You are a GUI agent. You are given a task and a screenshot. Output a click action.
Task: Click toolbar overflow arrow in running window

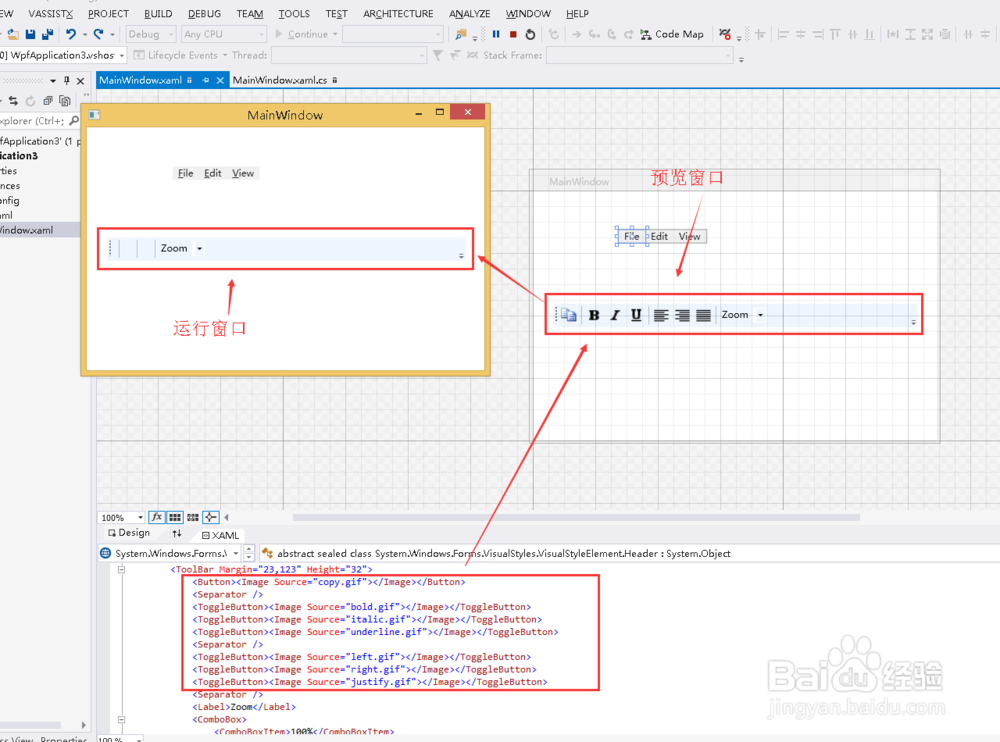click(x=461, y=256)
